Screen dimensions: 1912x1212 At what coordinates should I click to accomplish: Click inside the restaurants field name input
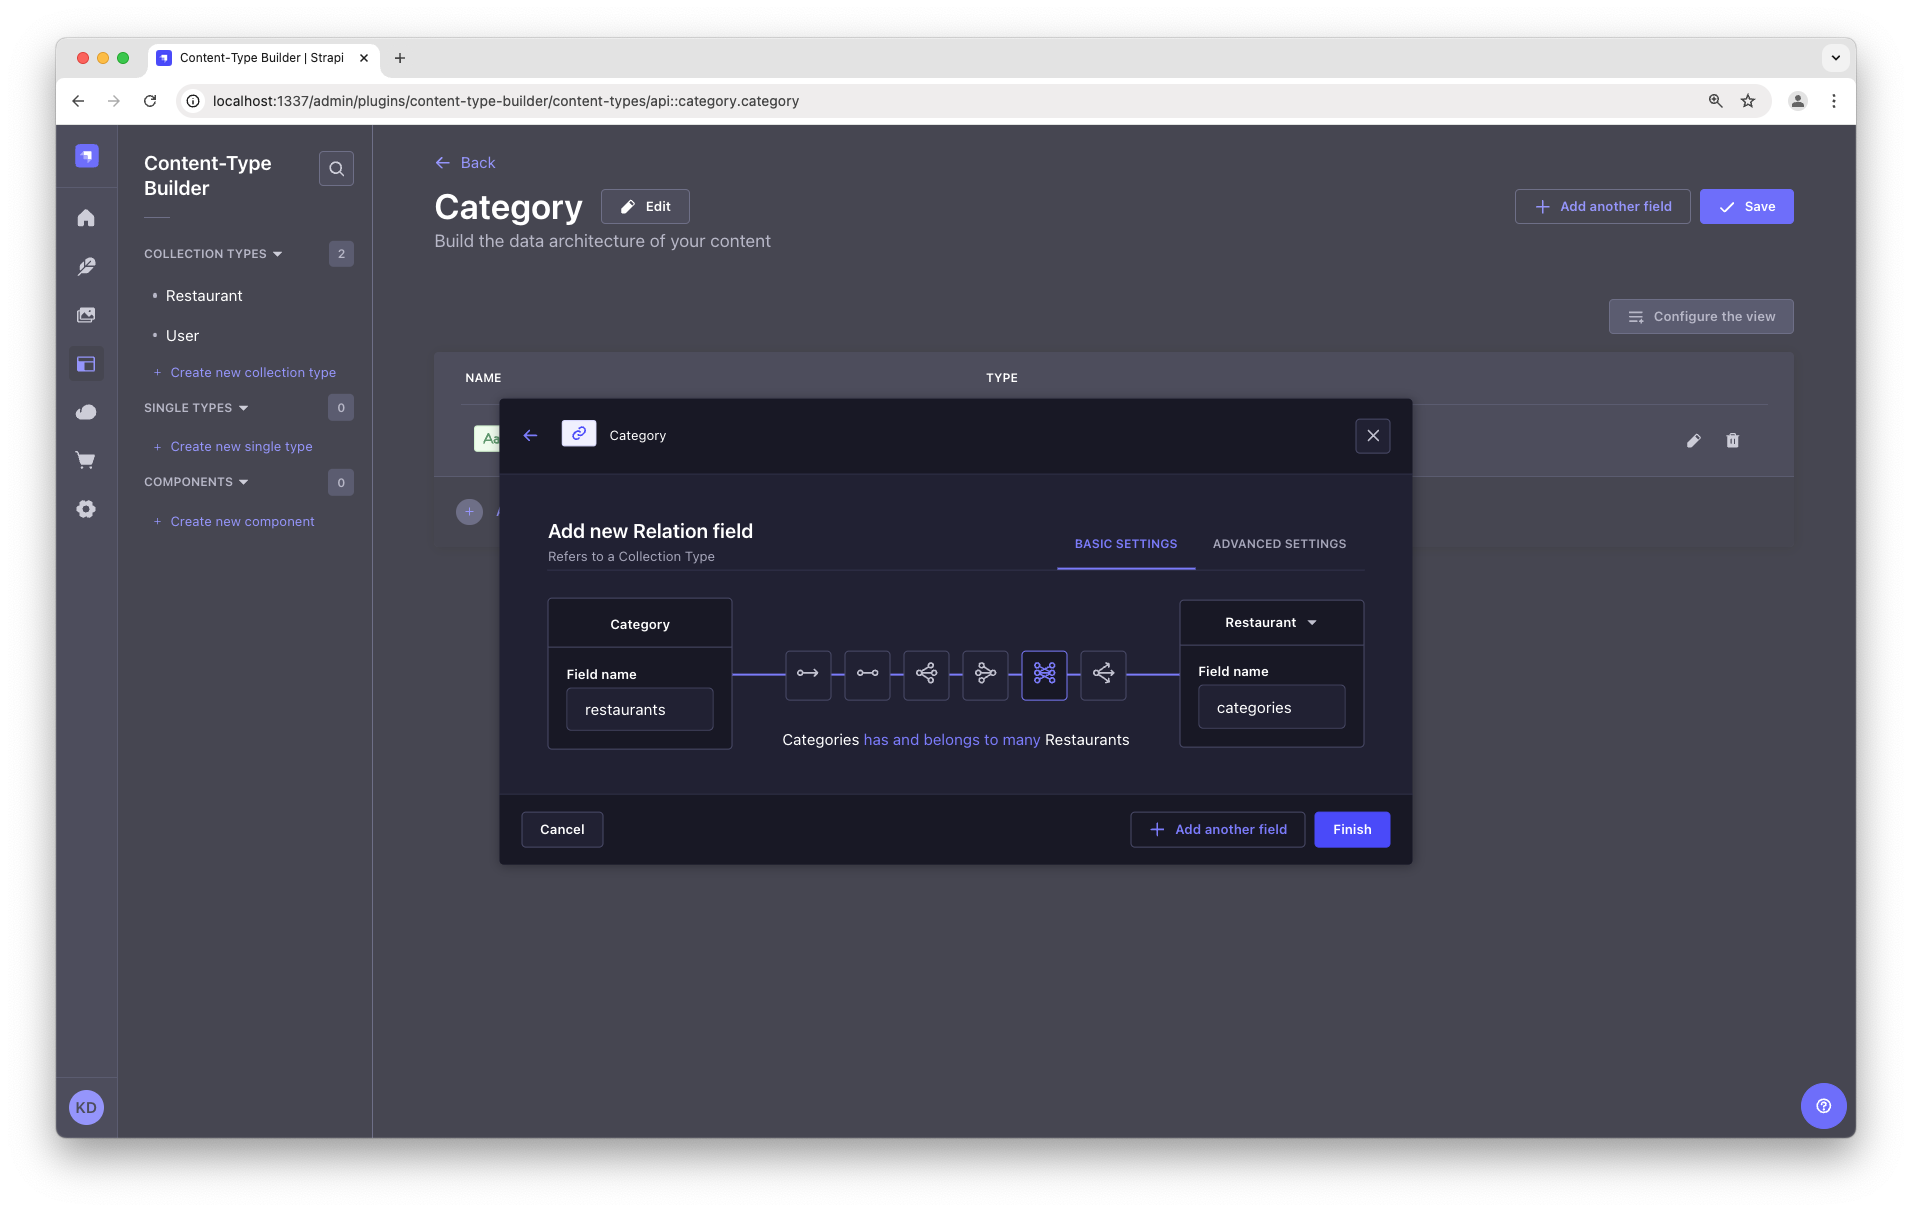(639, 709)
